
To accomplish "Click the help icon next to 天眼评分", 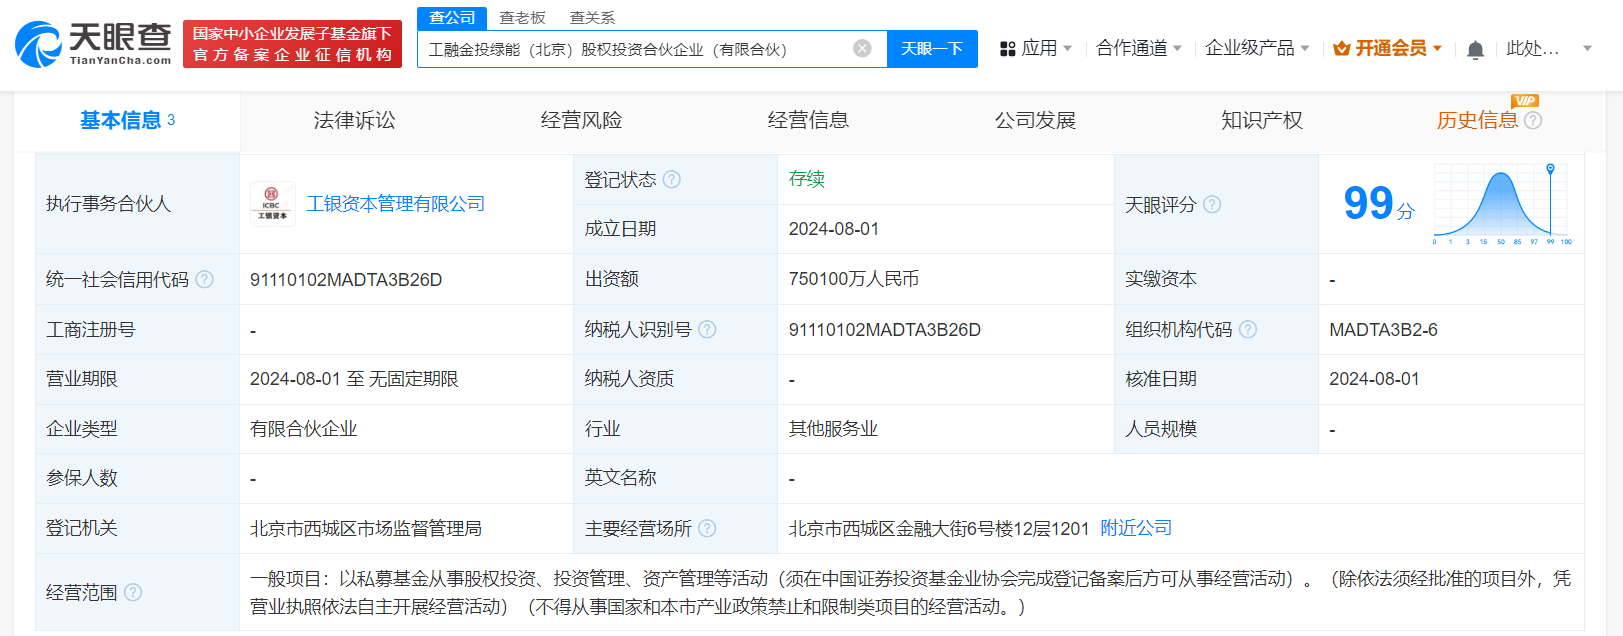I will point(1212,204).
